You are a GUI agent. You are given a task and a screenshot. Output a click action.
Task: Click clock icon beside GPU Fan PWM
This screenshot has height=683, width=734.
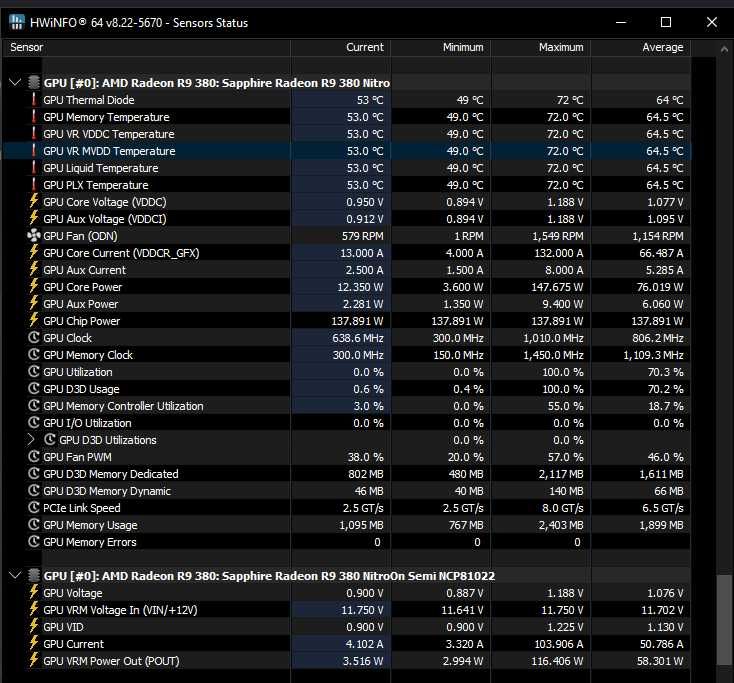34,456
